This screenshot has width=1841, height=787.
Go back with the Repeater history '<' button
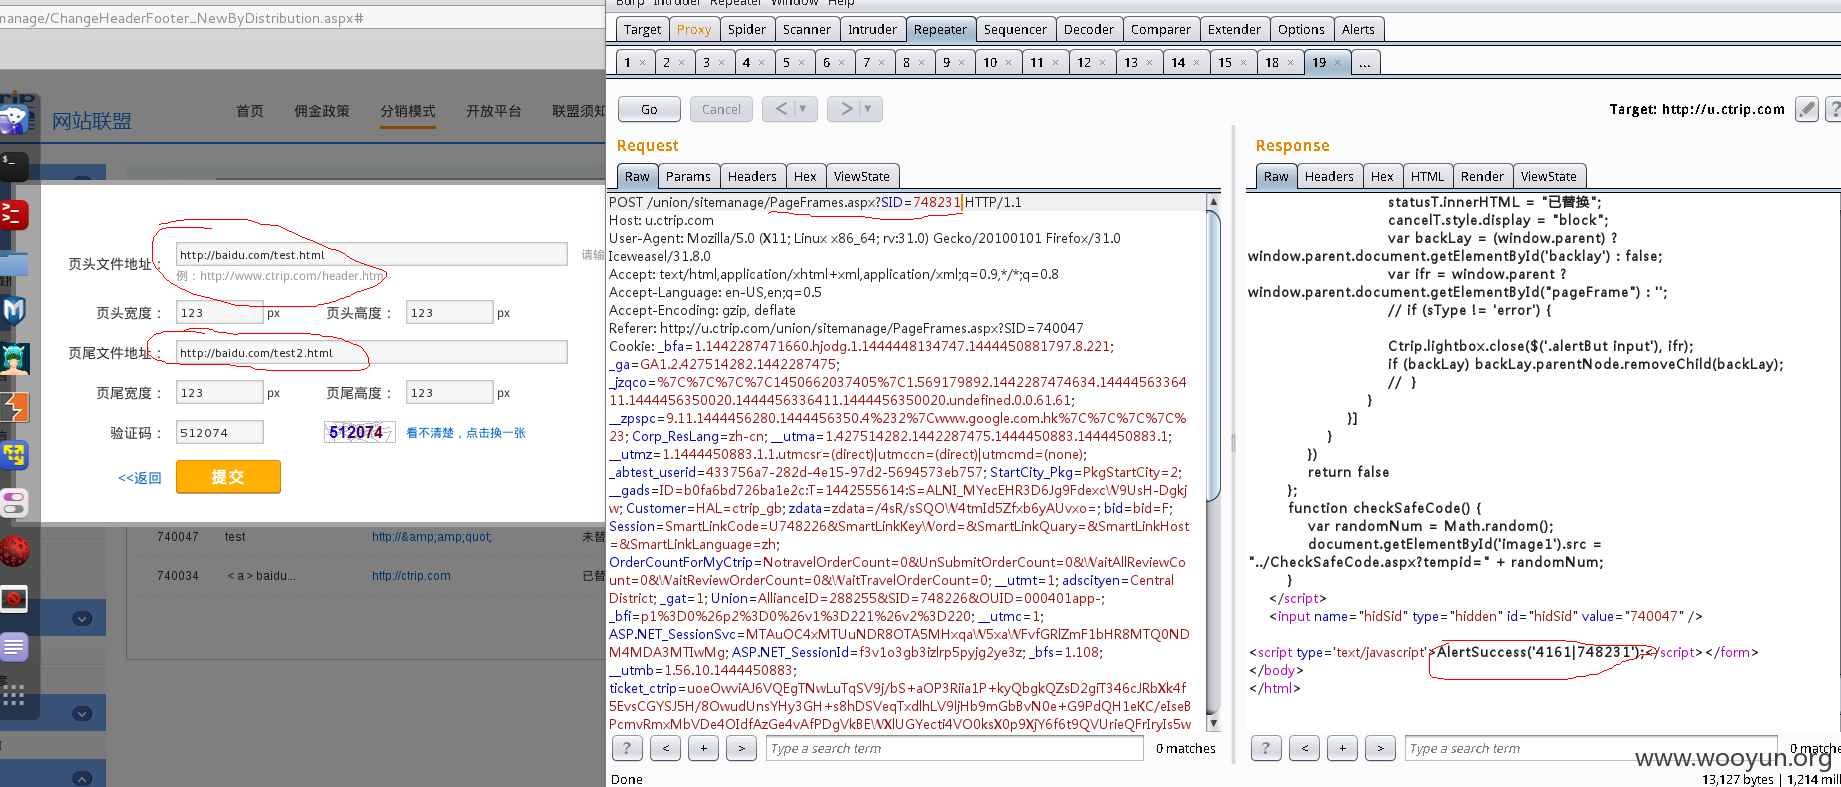click(x=781, y=109)
